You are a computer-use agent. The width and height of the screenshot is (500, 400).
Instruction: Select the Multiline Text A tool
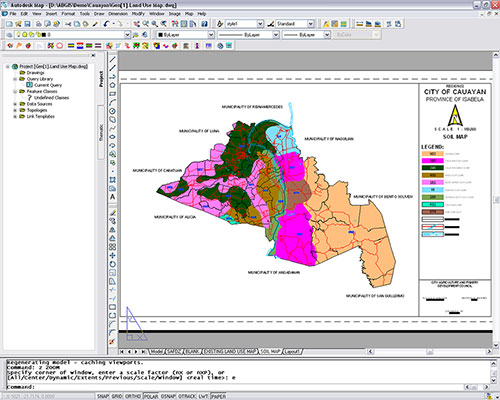pyautogui.click(x=113, y=197)
